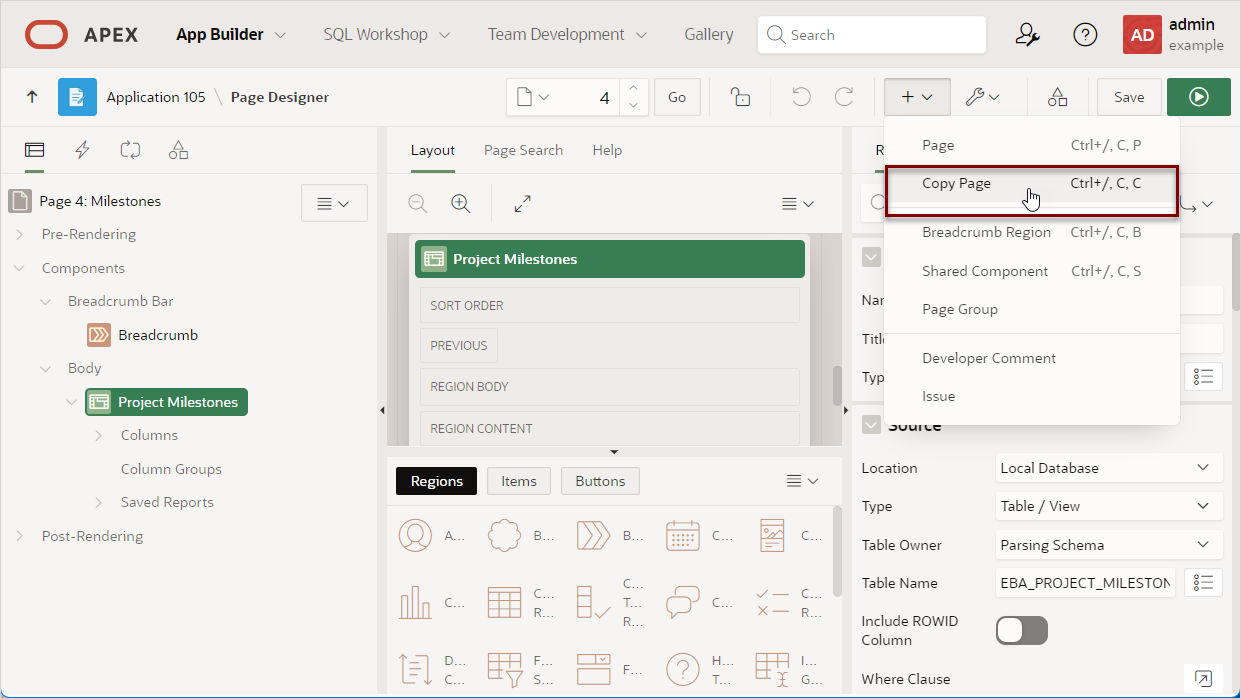The image size is (1241, 699).
Task: Choose Issue from the Create menu
Action: (1032, 396)
